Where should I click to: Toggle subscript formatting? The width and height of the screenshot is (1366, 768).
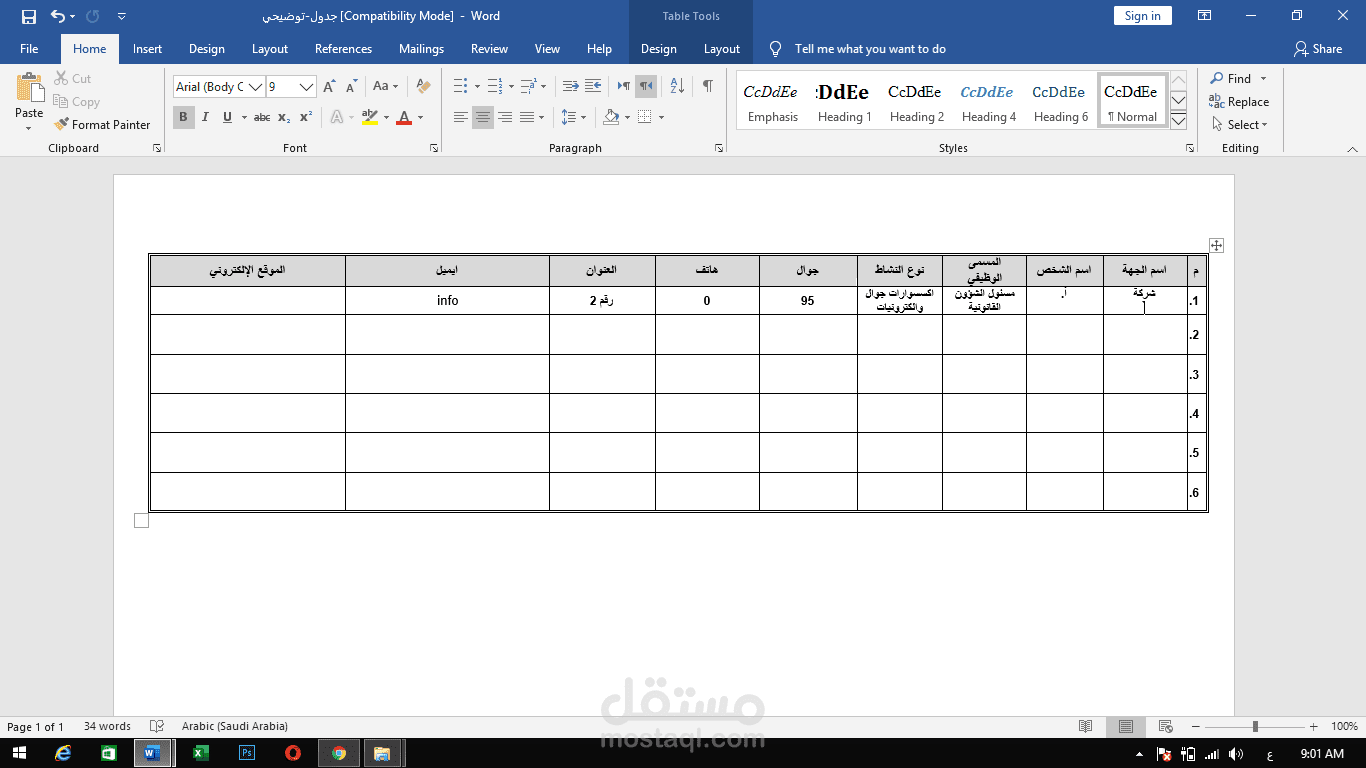(284, 117)
